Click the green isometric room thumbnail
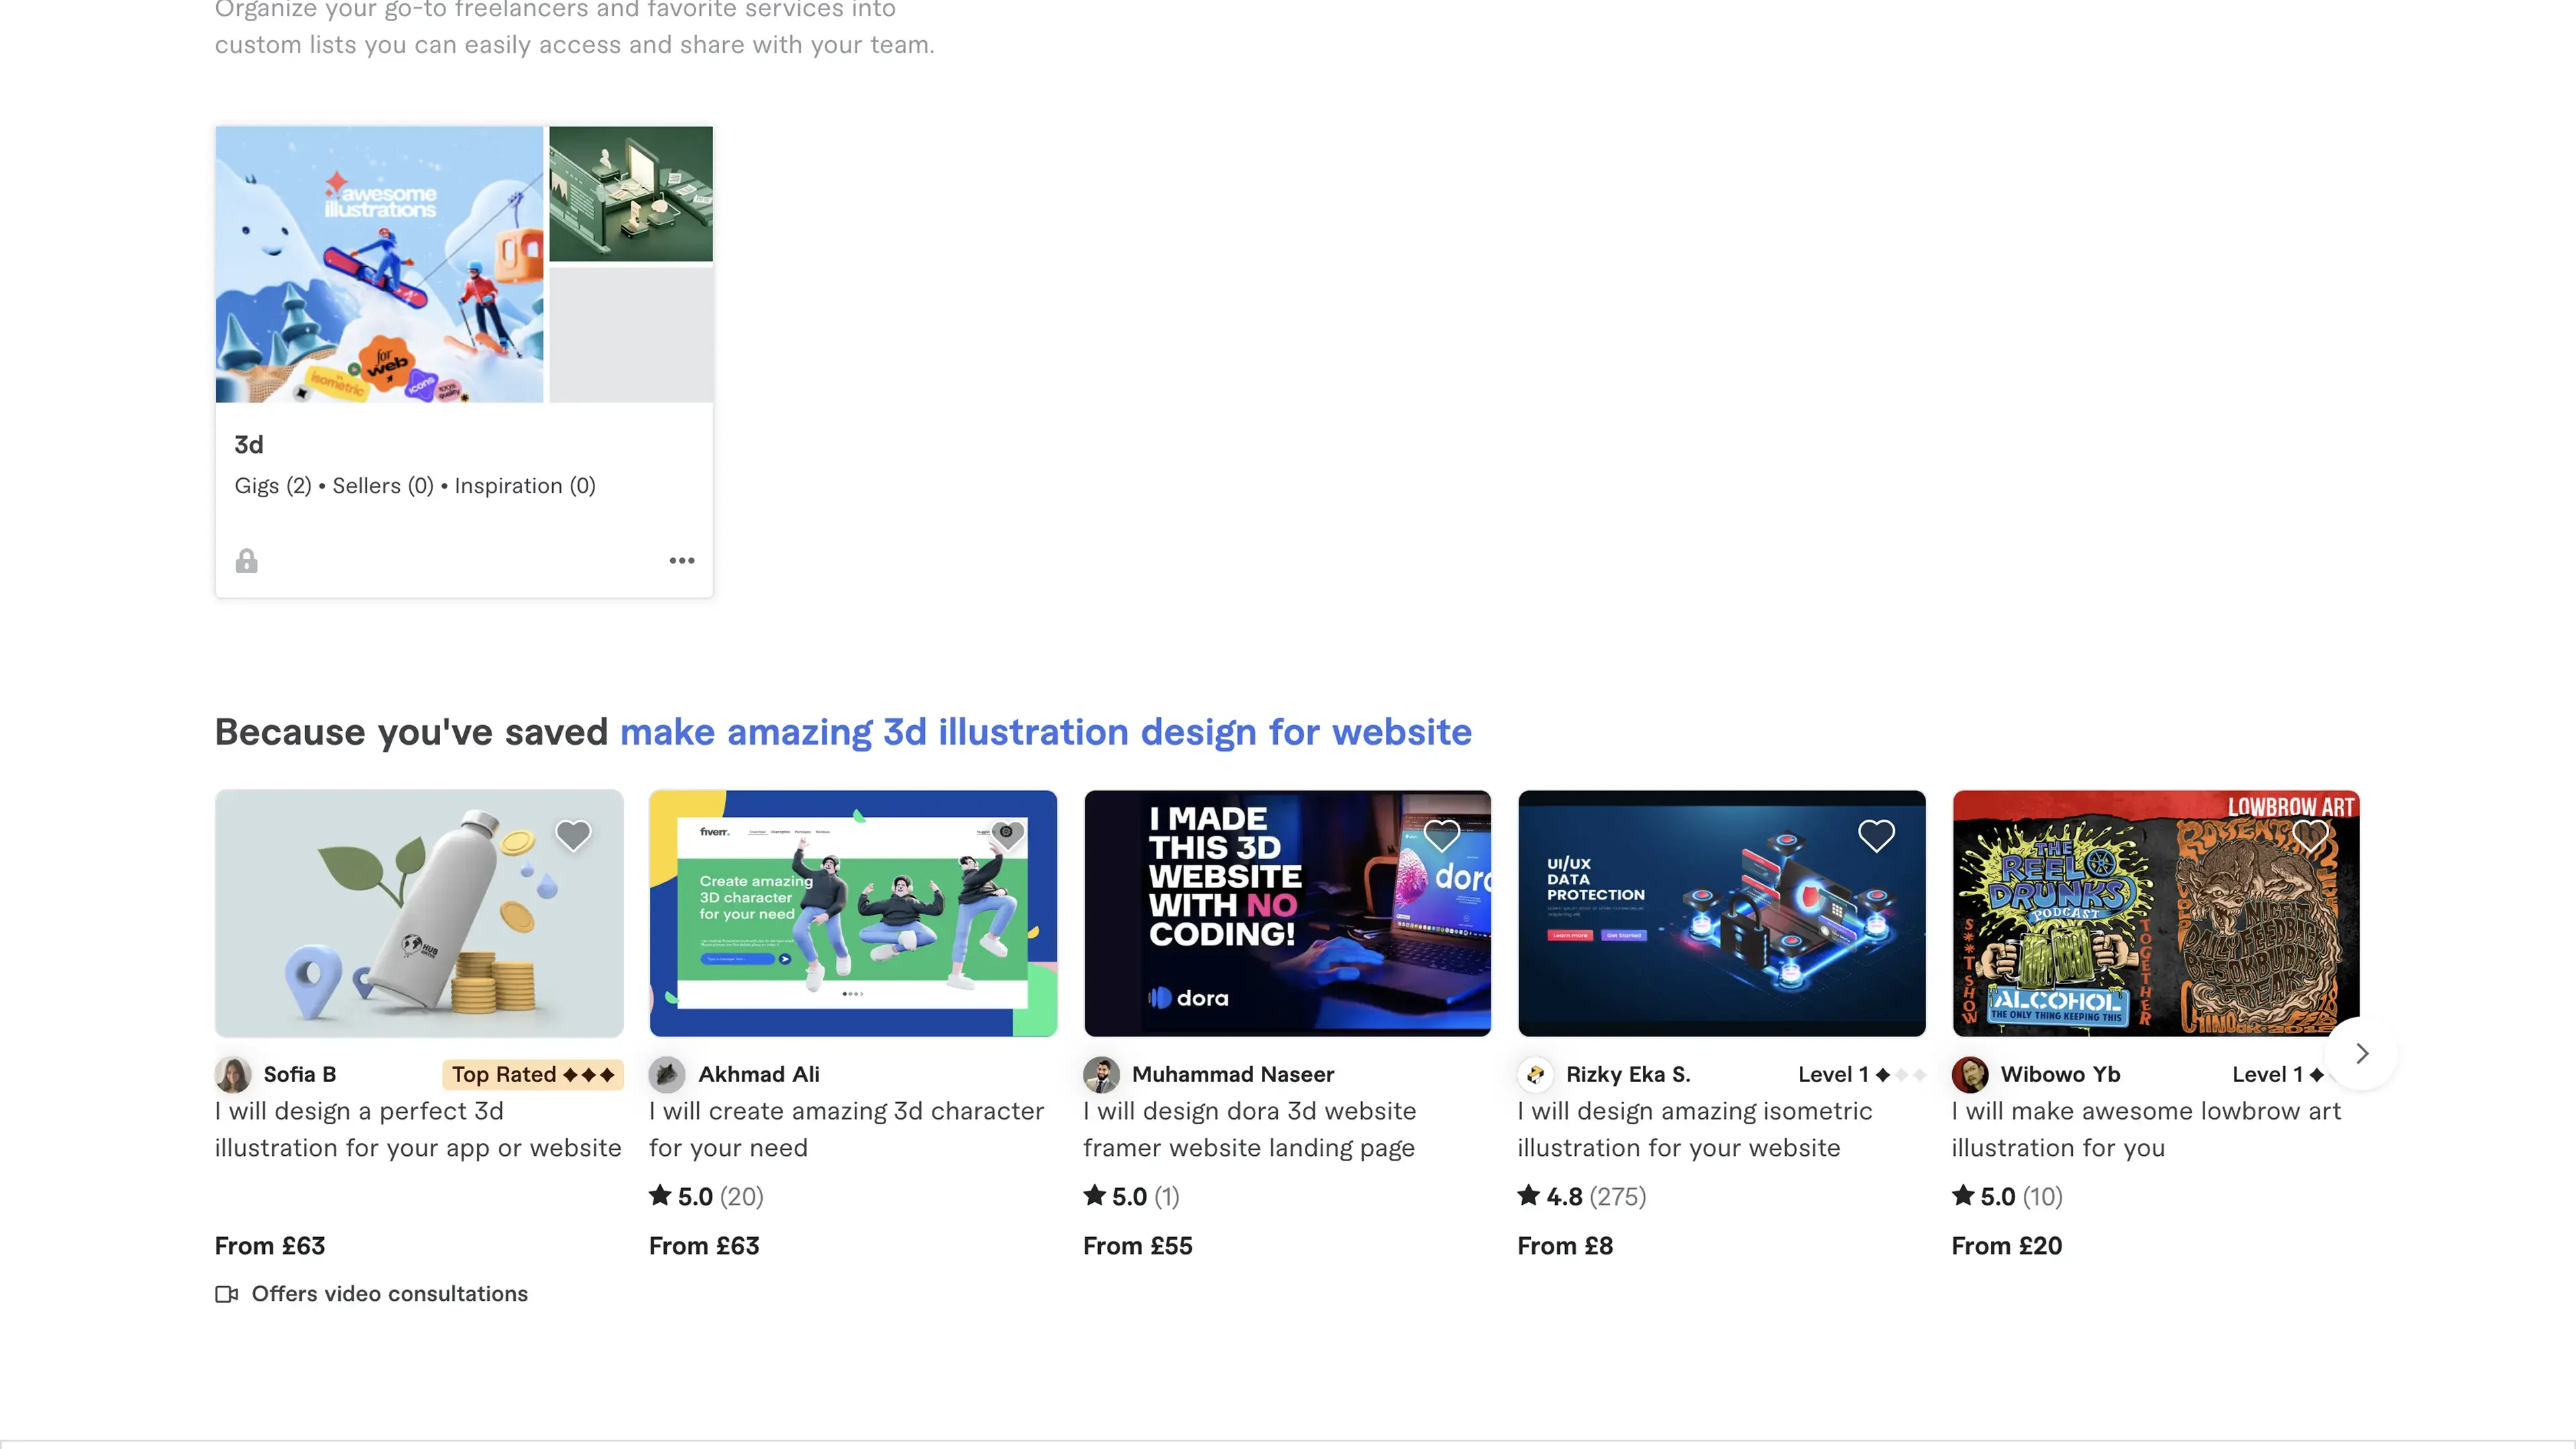This screenshot has height=1449, width=2576. (x=631, y=194)
